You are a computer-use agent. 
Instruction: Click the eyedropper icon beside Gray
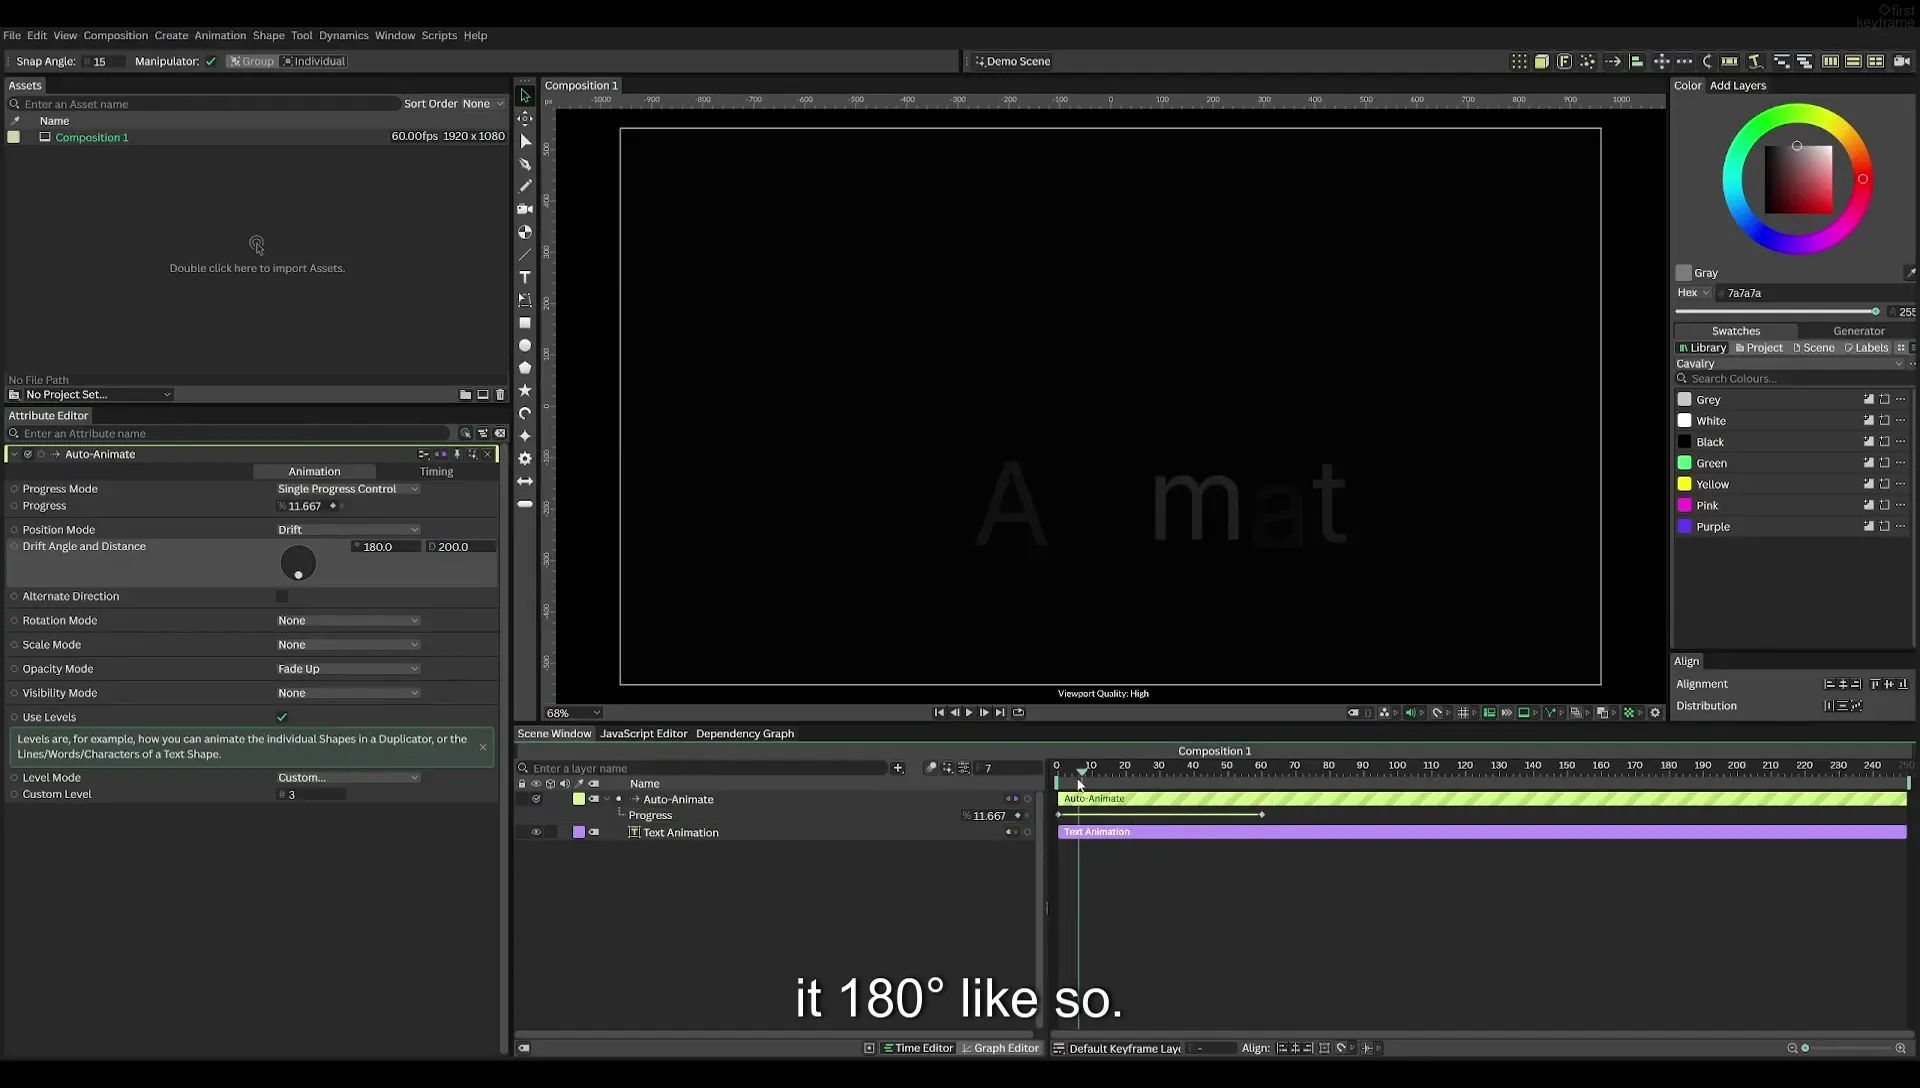point(1910,273)
